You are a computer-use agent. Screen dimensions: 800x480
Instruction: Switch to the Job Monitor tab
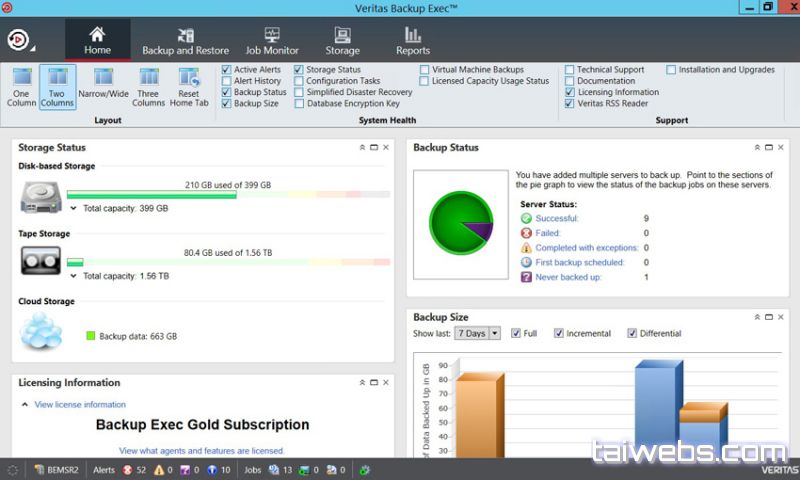[272, 41]
